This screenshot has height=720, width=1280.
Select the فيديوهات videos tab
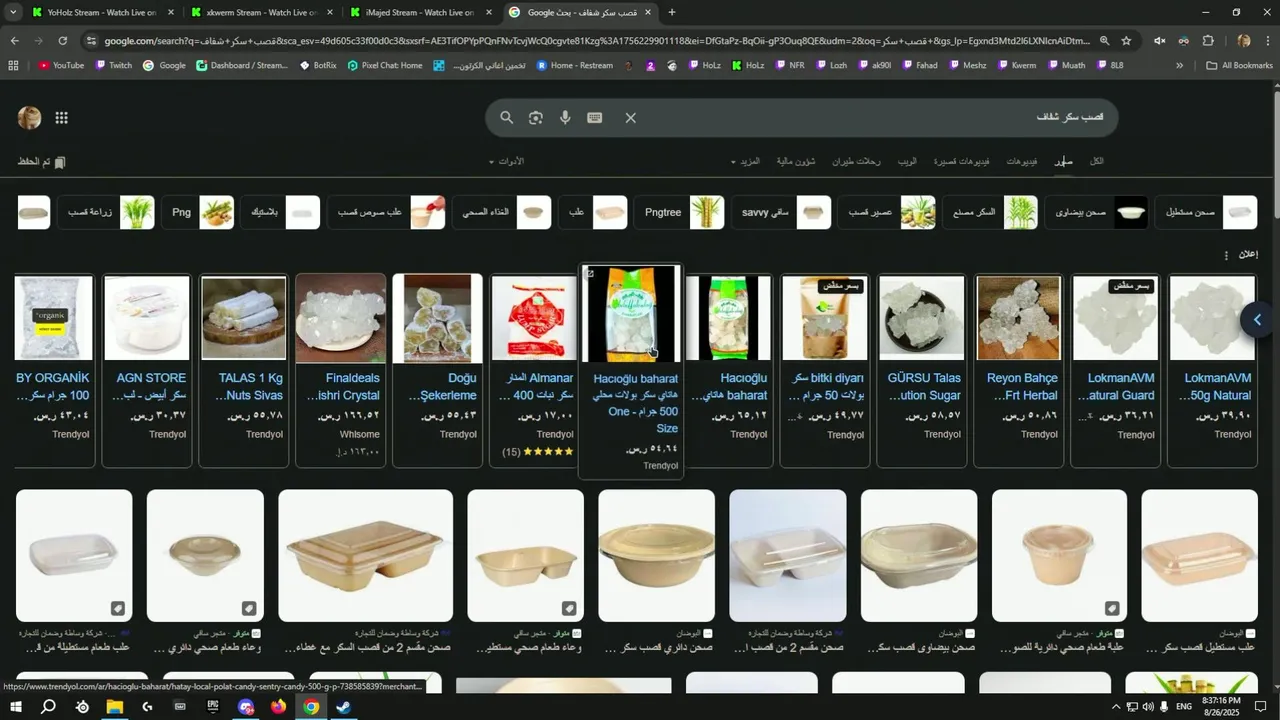click(x=1022, y=162)
